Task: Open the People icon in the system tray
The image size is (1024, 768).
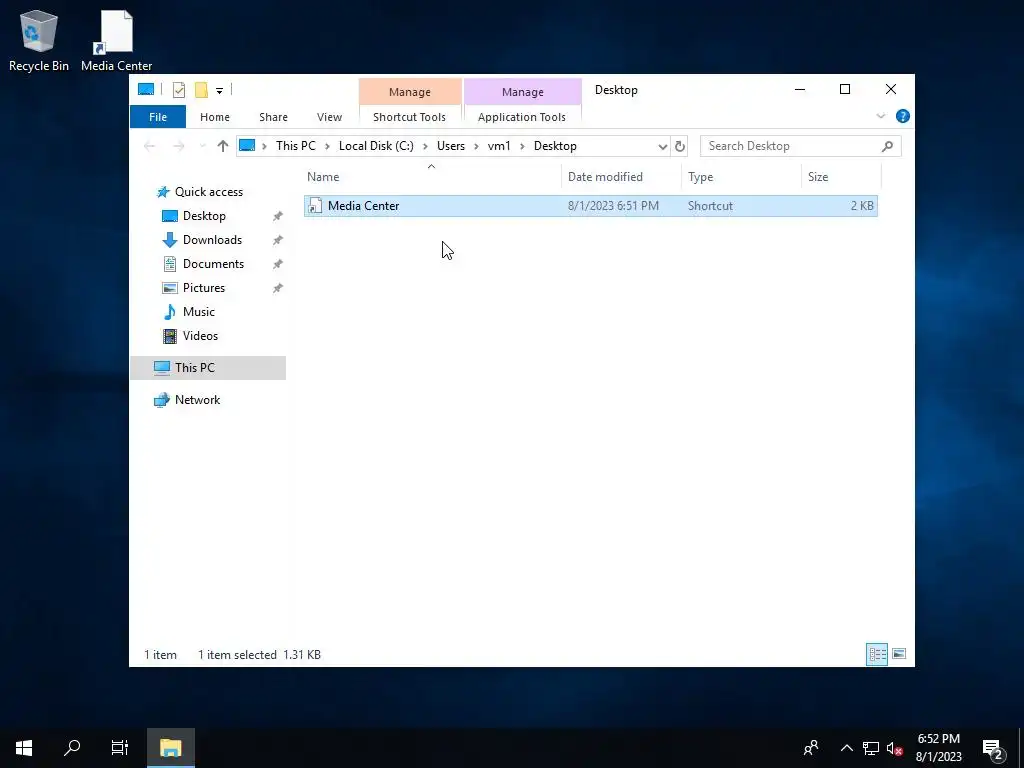Action: coord(811,748)
